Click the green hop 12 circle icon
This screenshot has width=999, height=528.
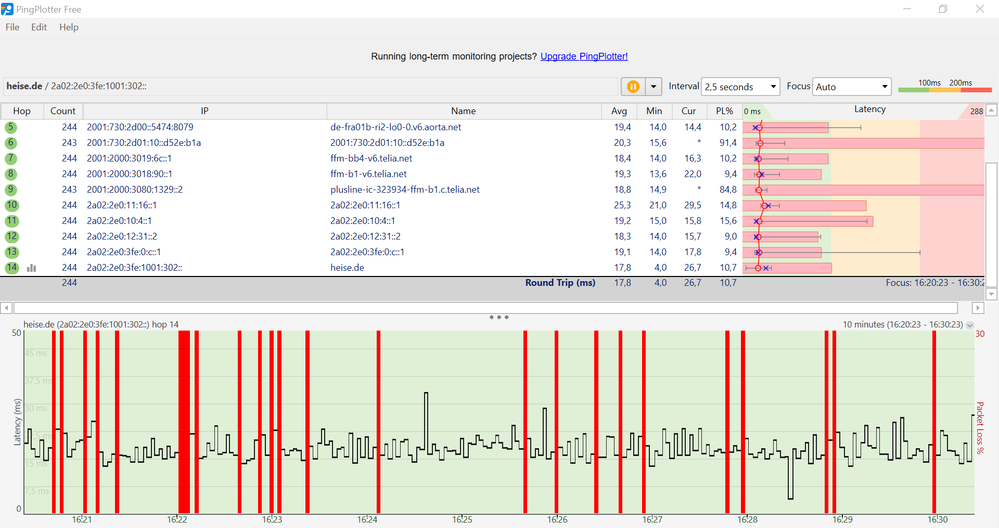(x=12, y=236)
